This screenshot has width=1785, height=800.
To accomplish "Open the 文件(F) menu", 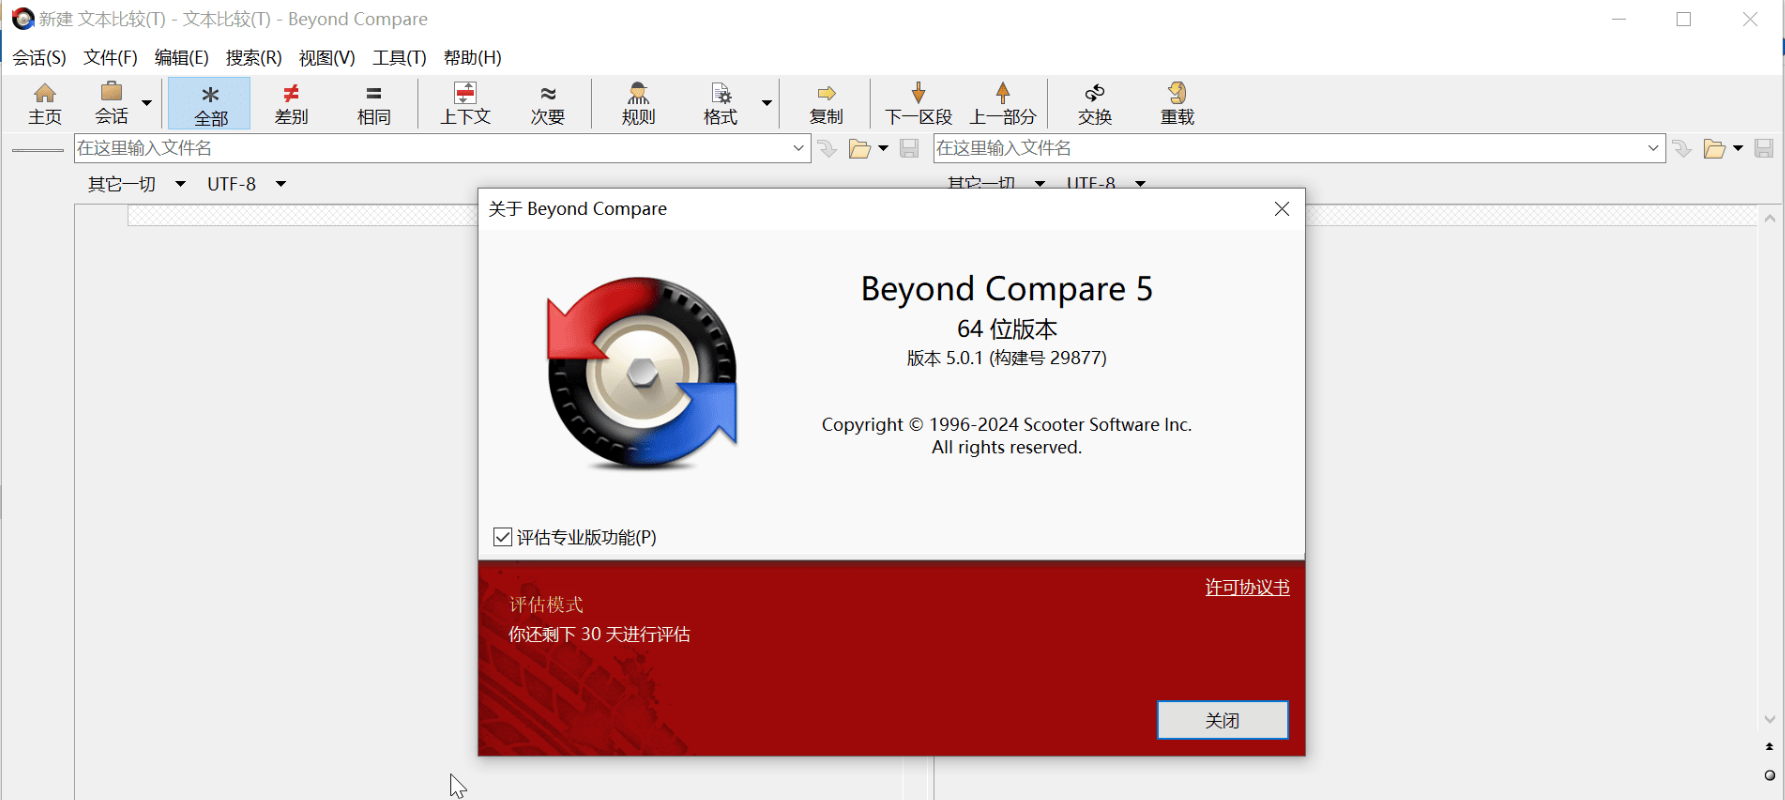I will tap(110, 58).
